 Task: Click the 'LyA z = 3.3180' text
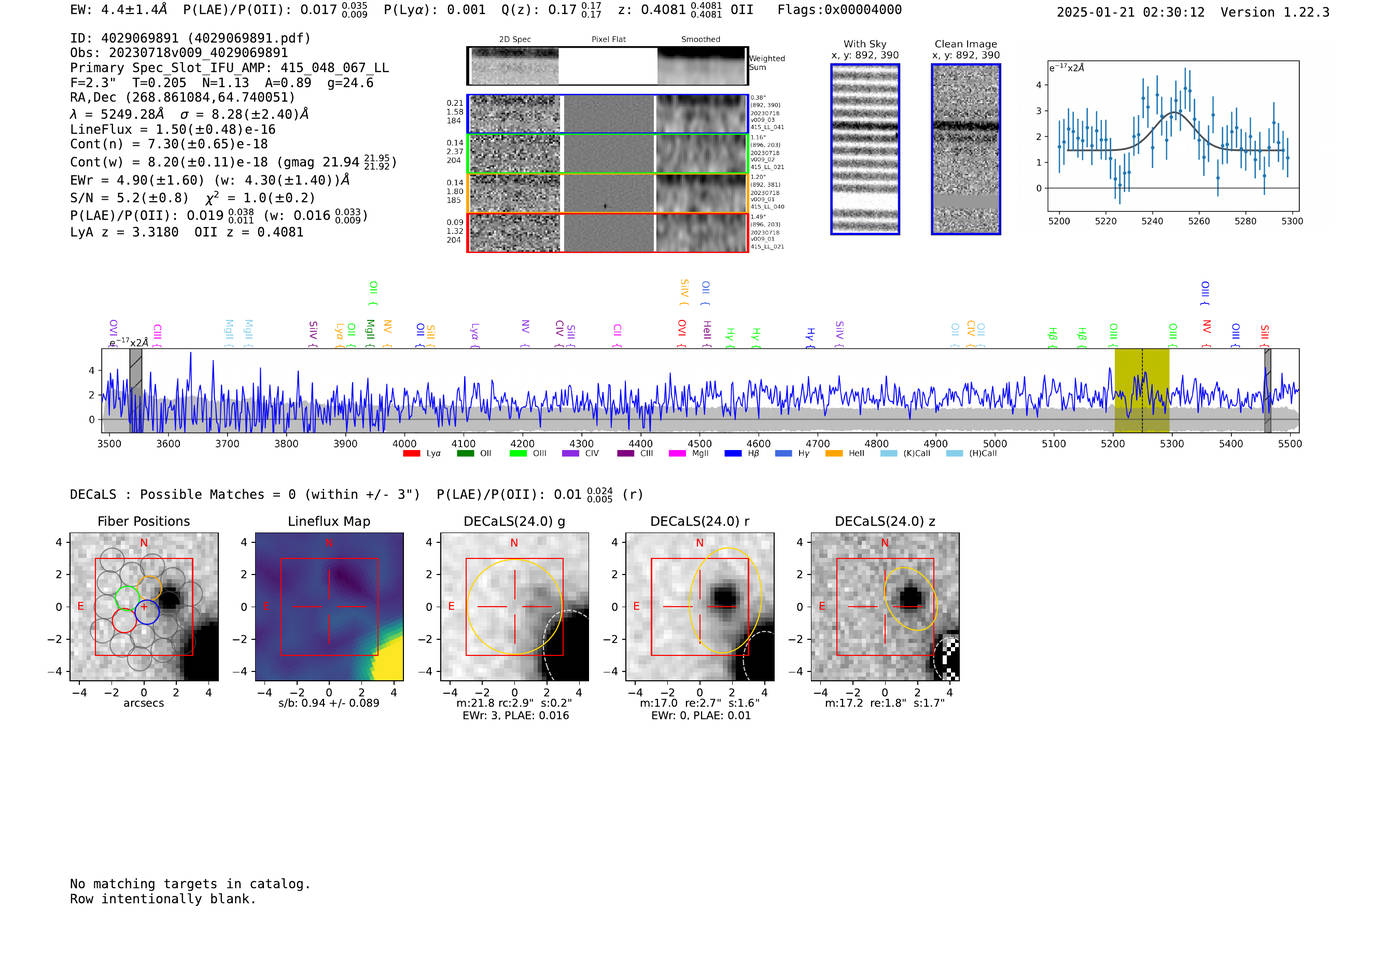pyautogui.click(x=125, y=232)
